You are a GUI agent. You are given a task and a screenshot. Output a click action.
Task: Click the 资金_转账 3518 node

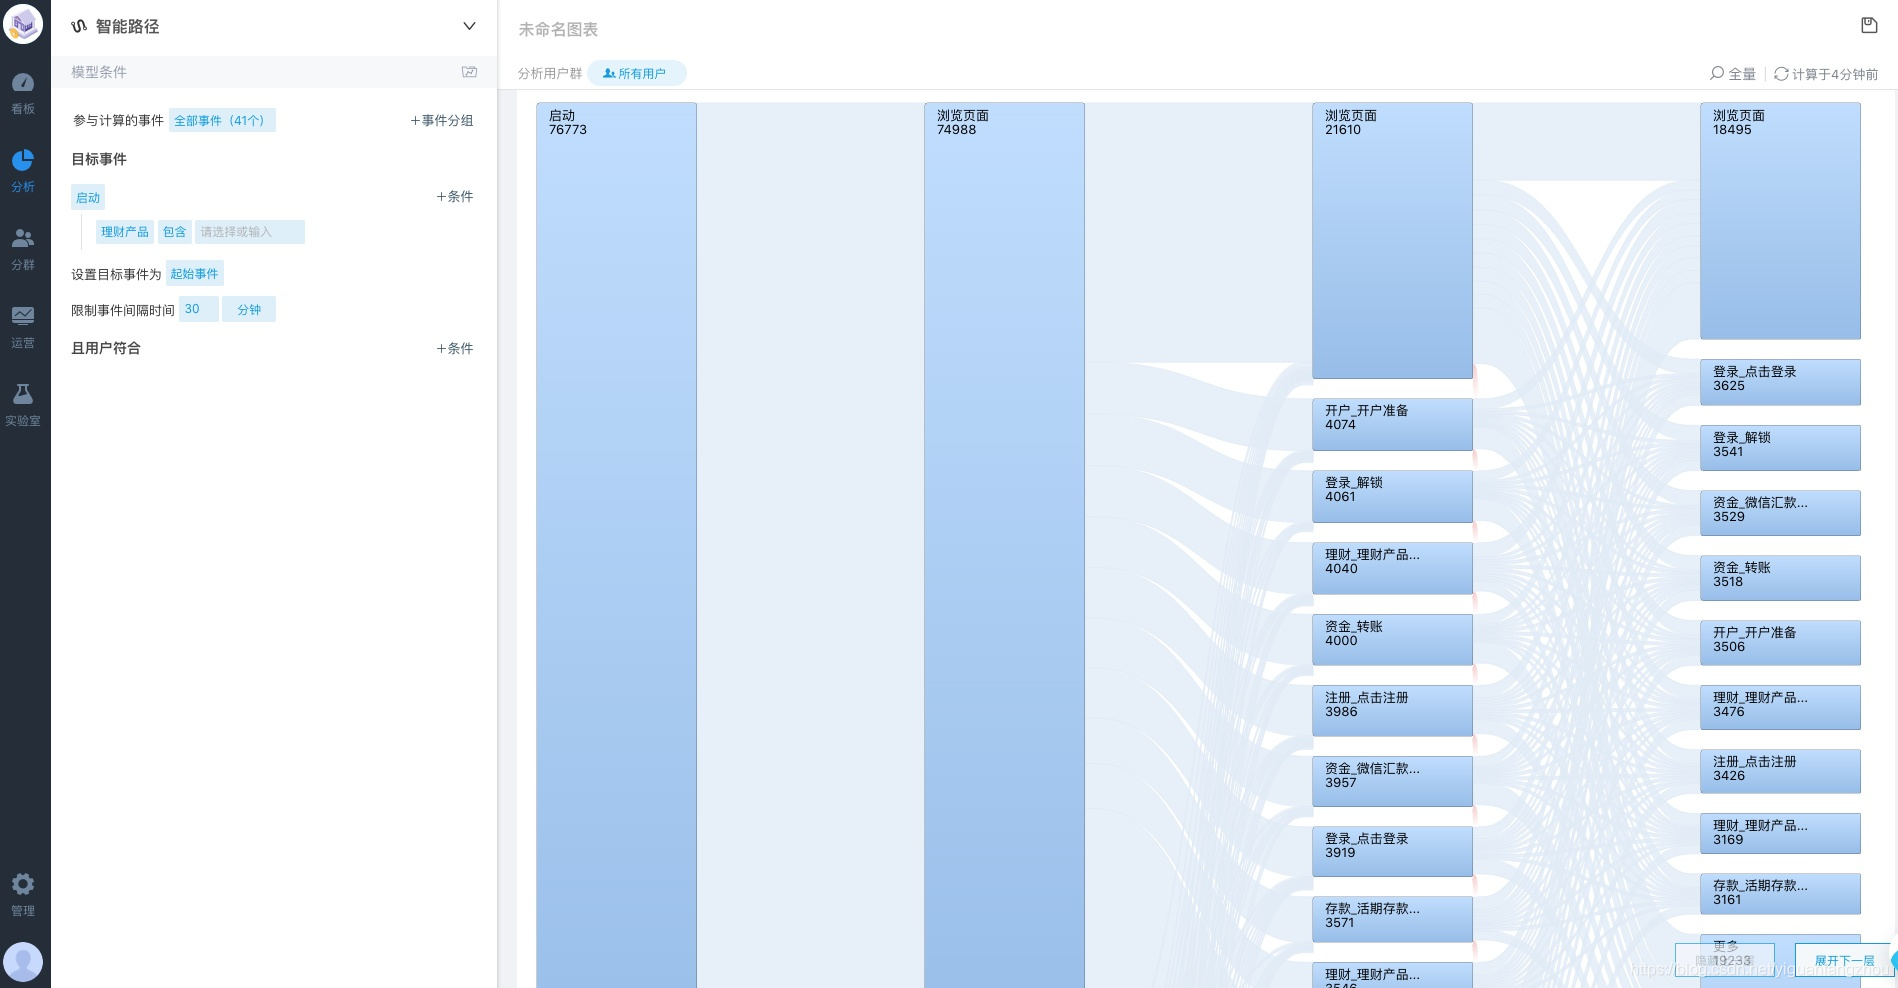[1780, 578]
